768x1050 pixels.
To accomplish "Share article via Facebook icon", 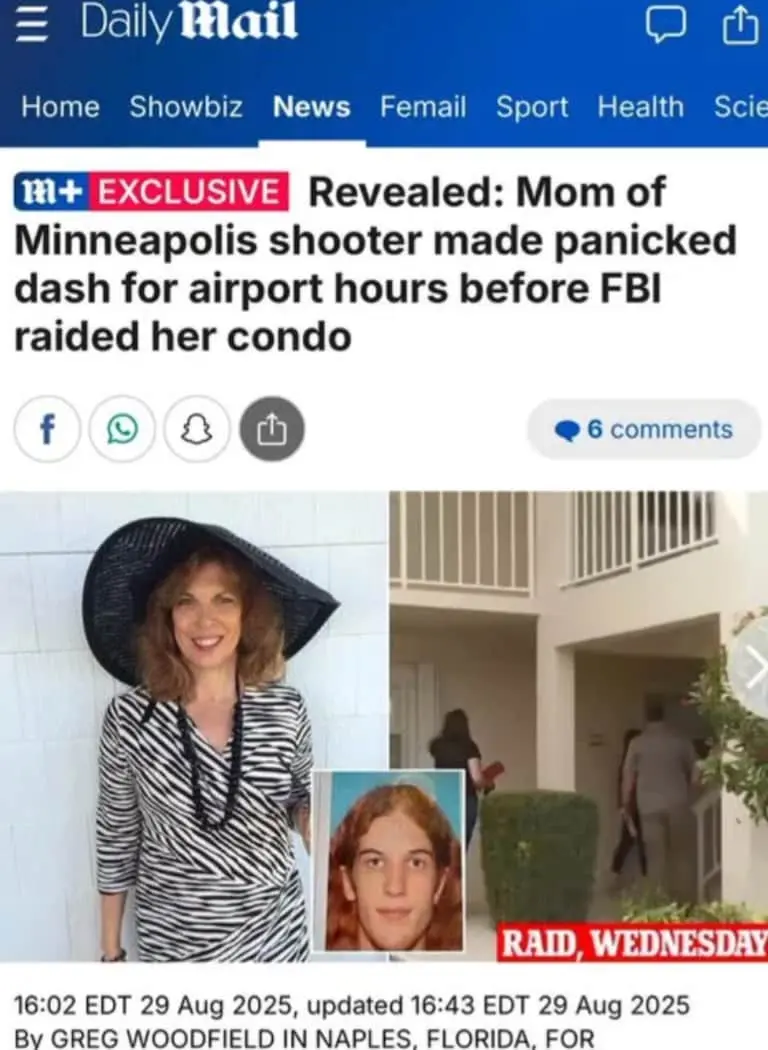I will tap(47, 429).
